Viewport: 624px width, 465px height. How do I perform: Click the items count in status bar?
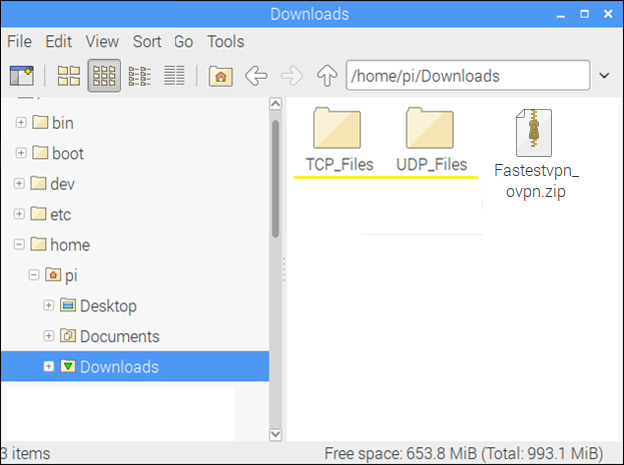25,453
